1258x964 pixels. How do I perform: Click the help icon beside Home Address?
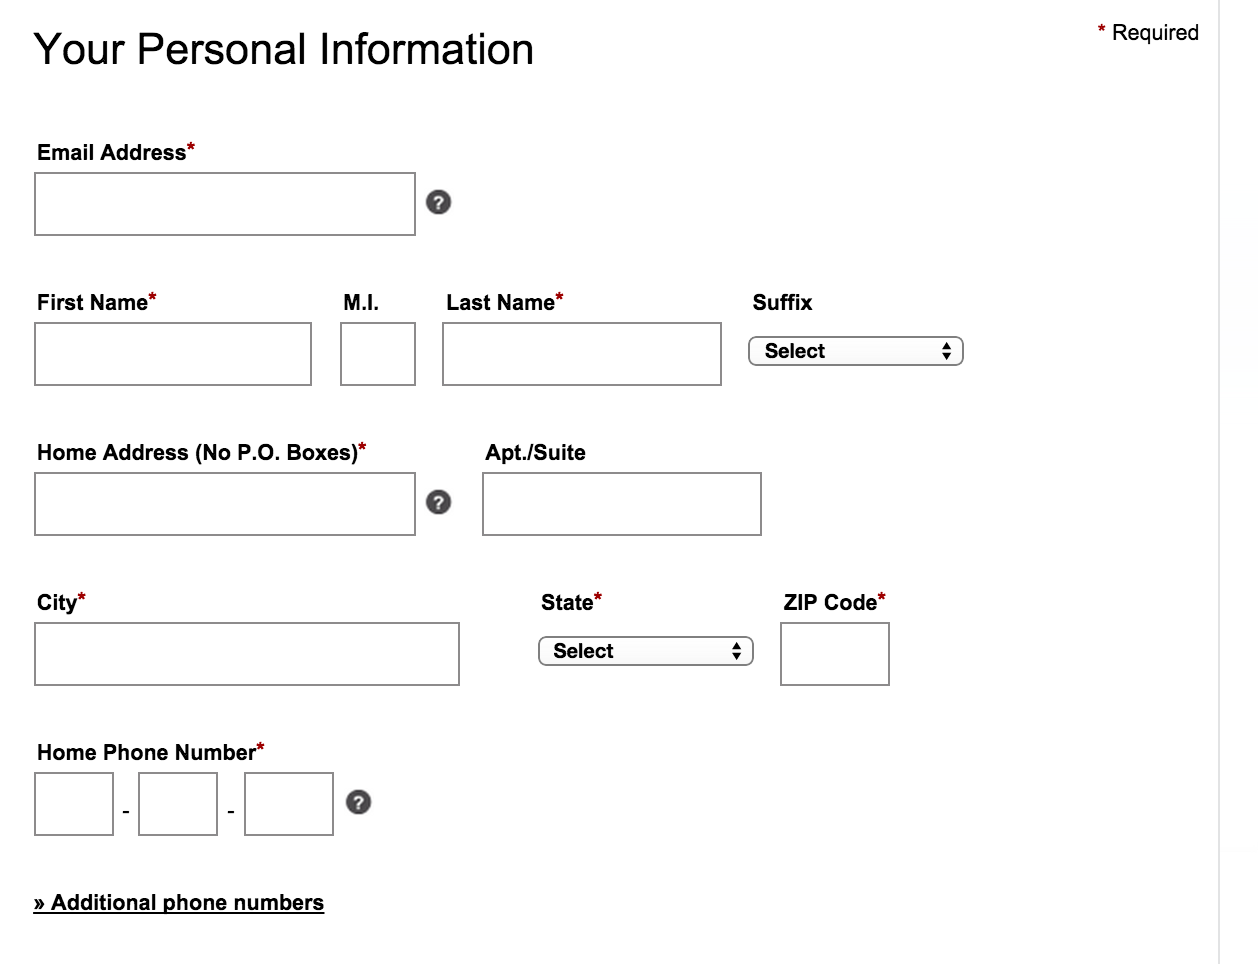point(438,502)
